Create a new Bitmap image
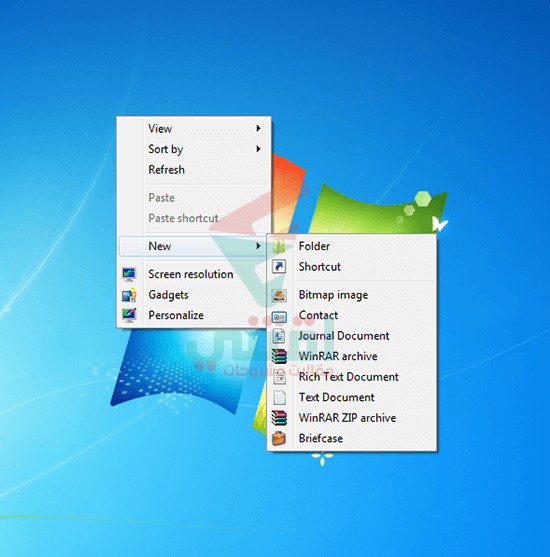This screenshot has height=557, width=550. 352,295
